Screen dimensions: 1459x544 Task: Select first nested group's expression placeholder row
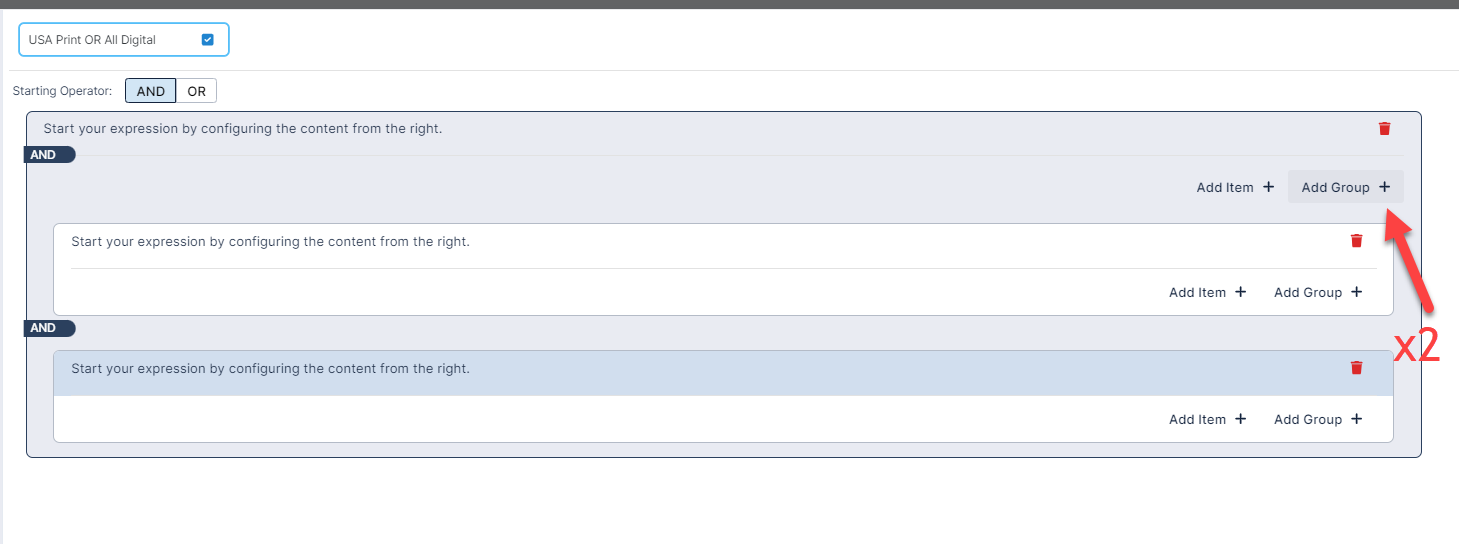pos(270,241)
